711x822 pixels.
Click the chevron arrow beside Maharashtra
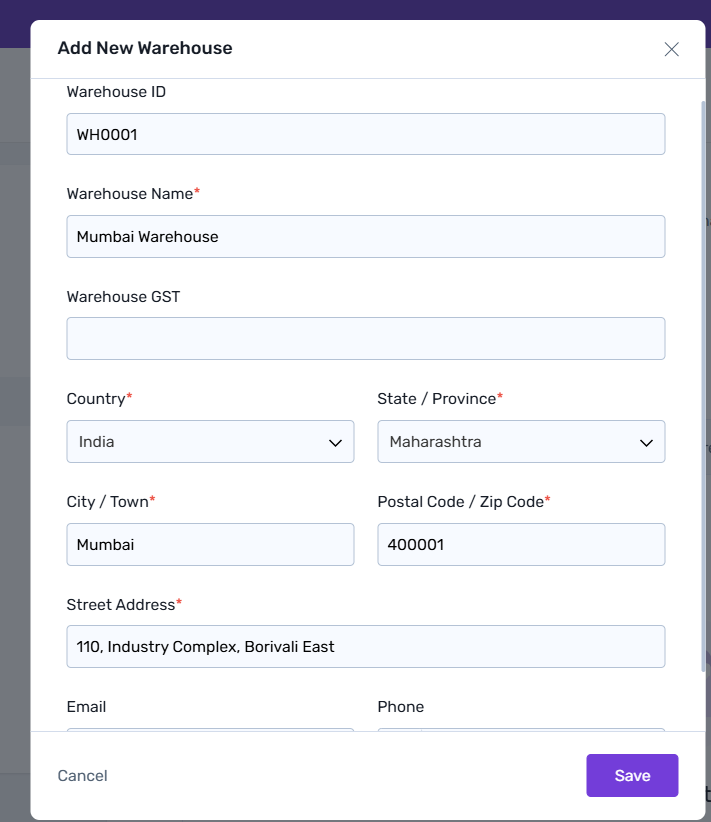(x=646, y=443)
